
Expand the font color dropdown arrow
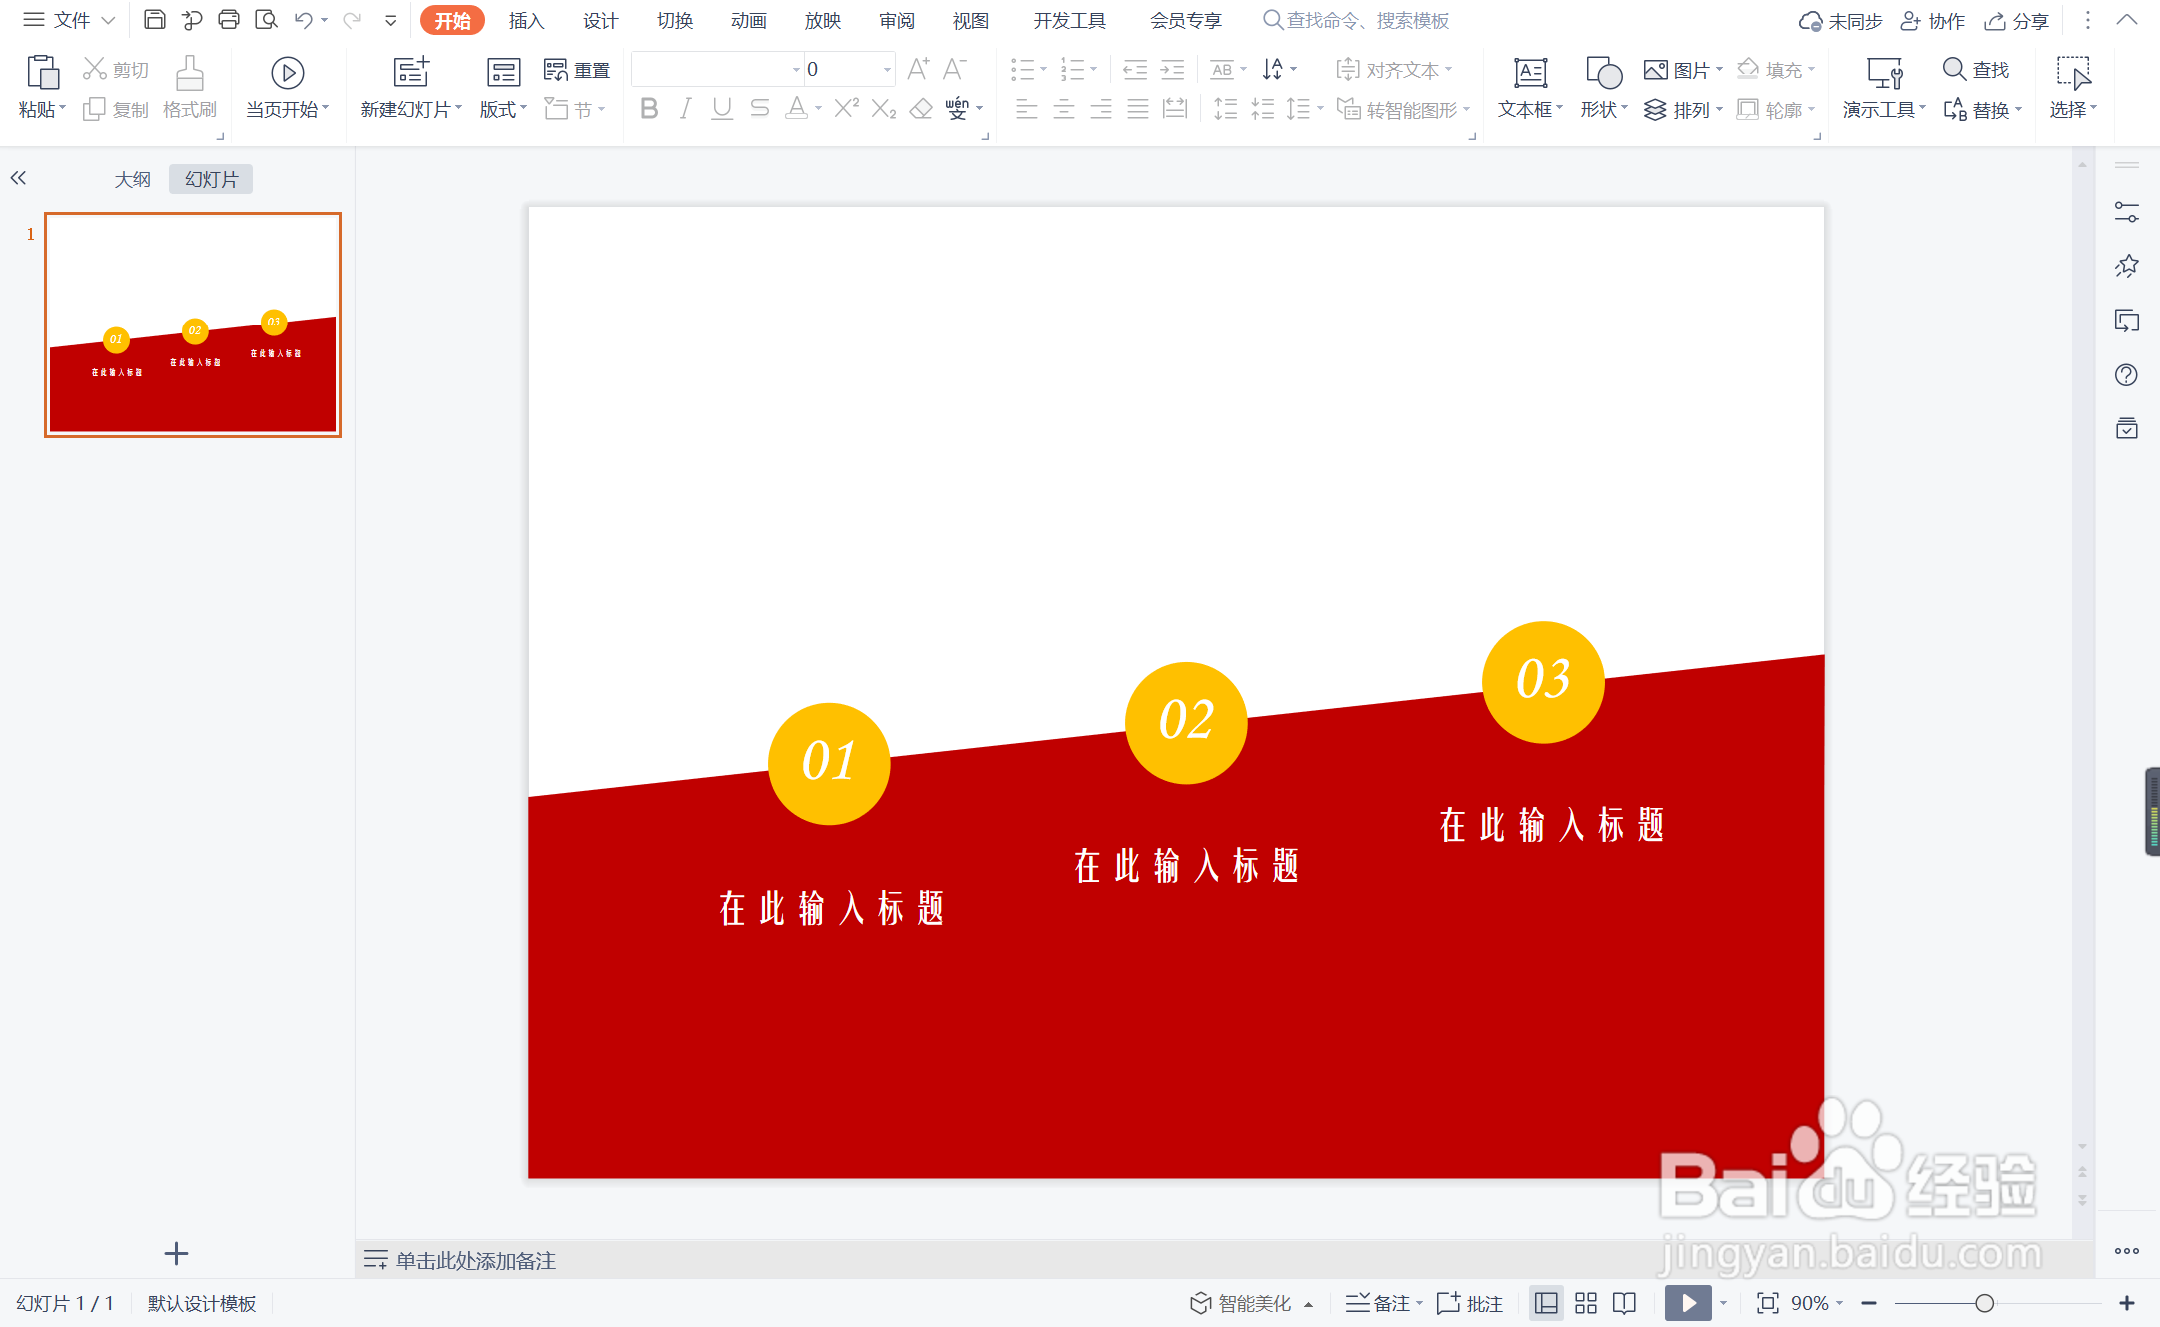(x=819, y=109)
